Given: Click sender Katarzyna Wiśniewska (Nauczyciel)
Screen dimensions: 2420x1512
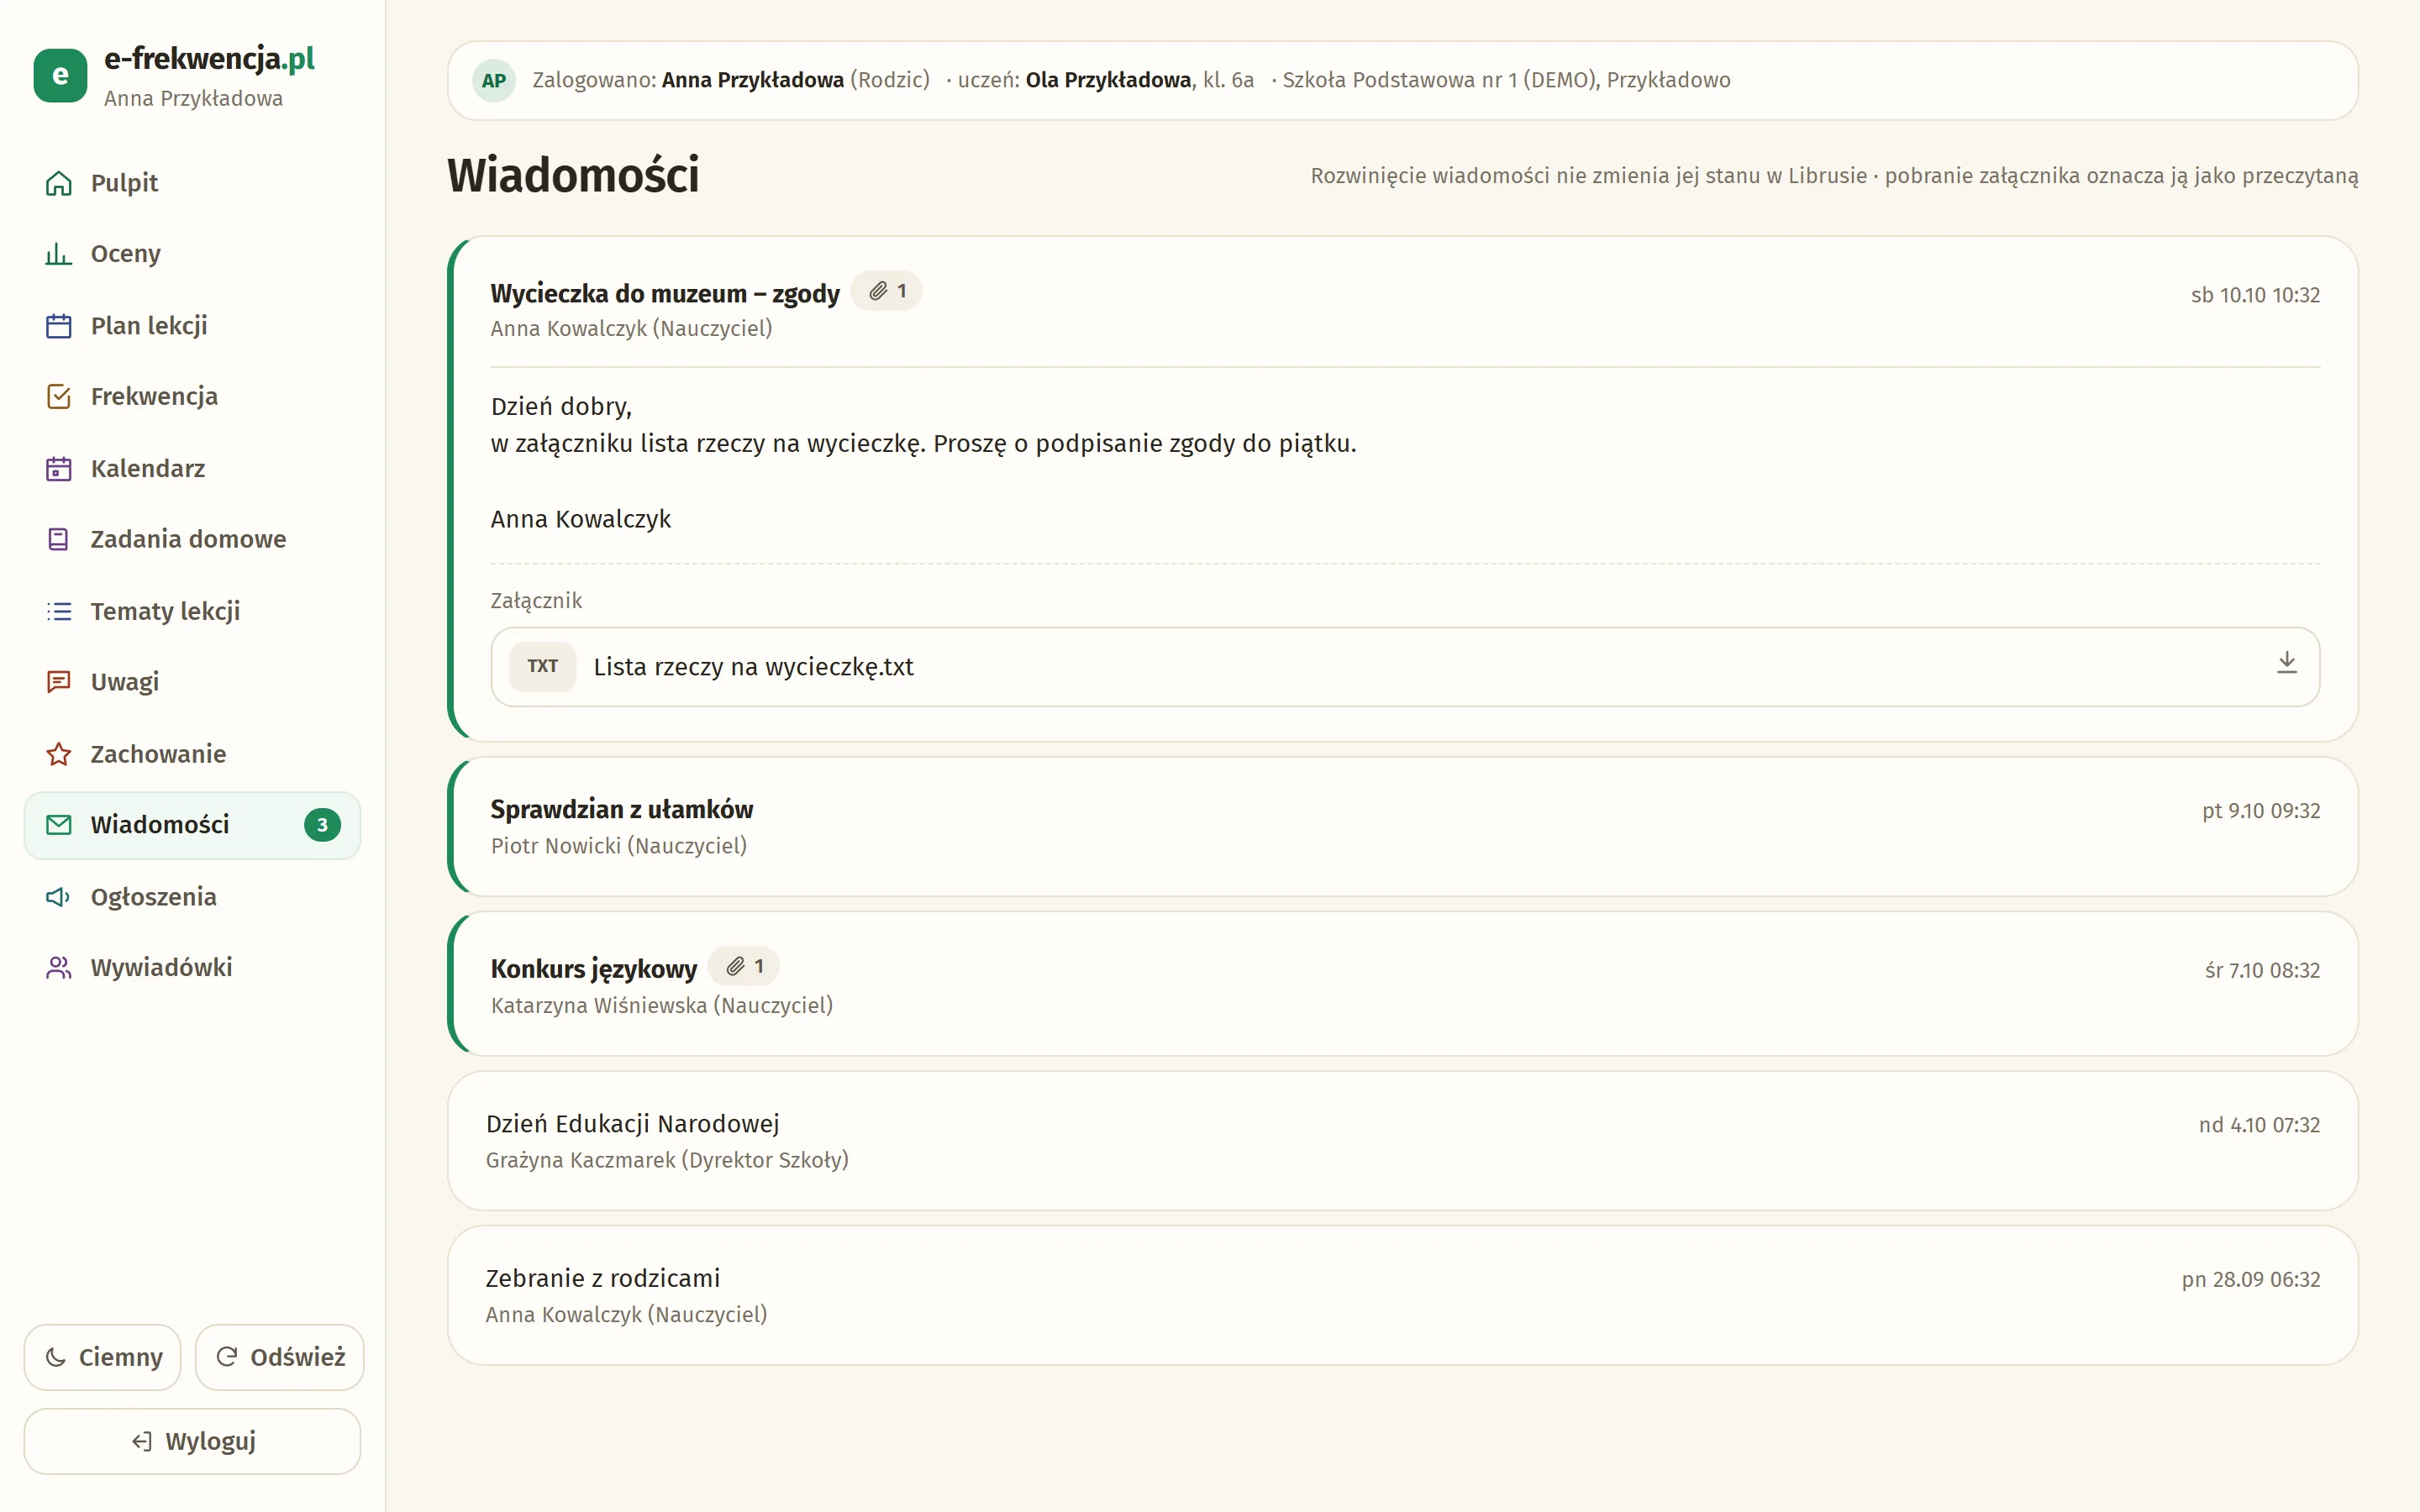Looking at the screenshot, I should (662, 1006).
